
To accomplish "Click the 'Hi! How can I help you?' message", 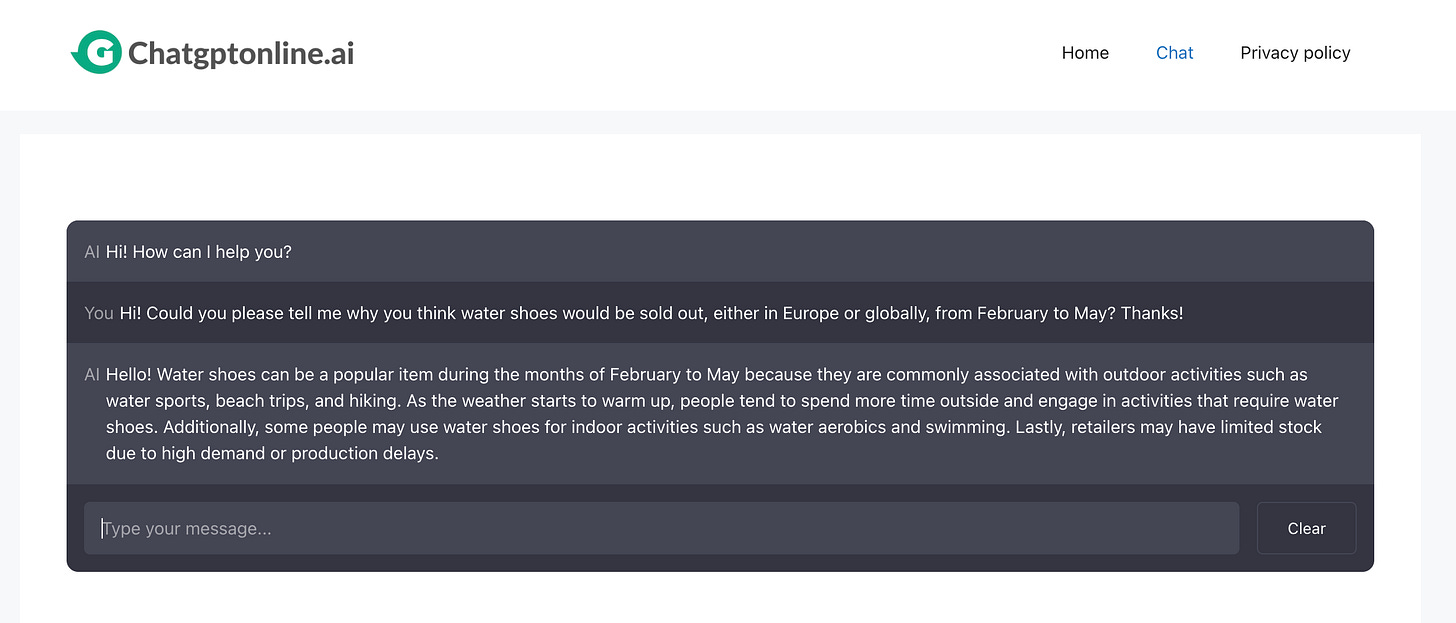I will pyautogui.click(x=198, y=252).
